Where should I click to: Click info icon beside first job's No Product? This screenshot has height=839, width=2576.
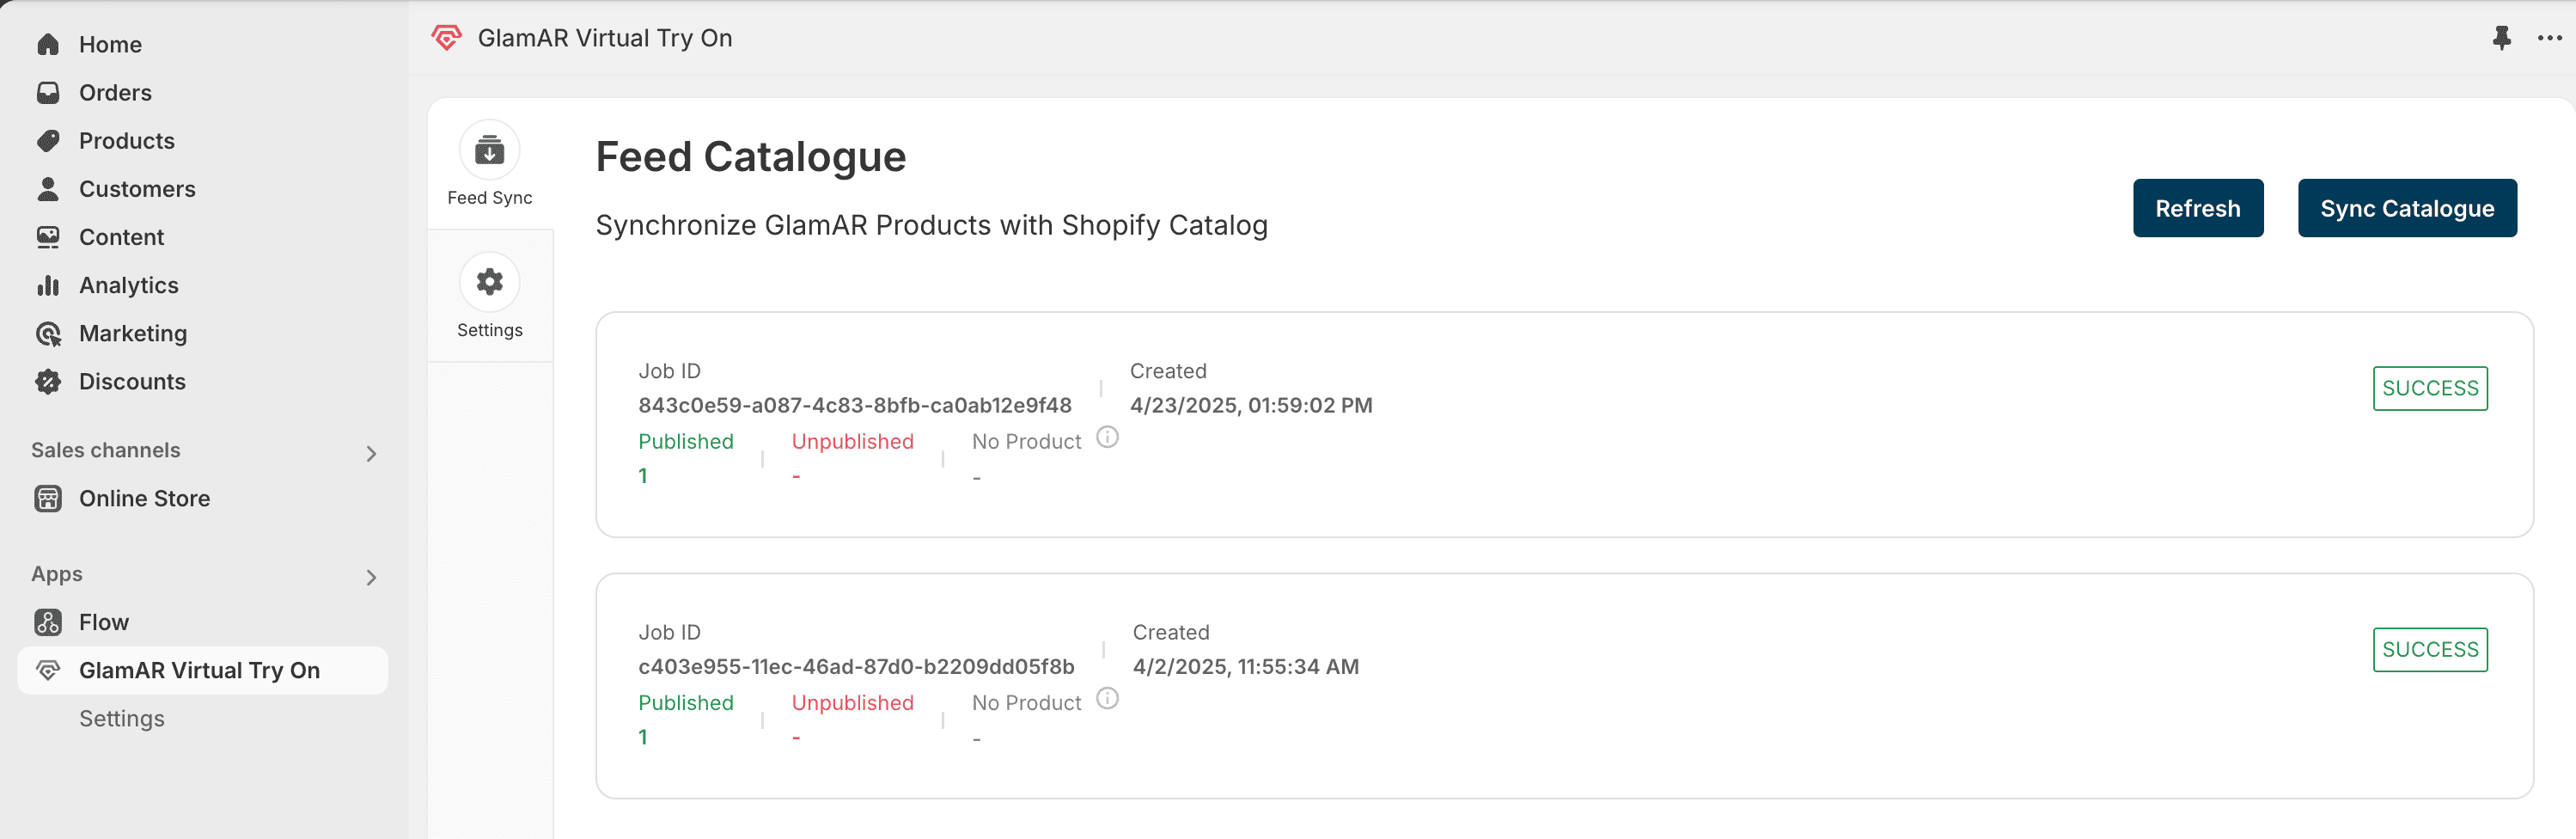coord(1107,438)
